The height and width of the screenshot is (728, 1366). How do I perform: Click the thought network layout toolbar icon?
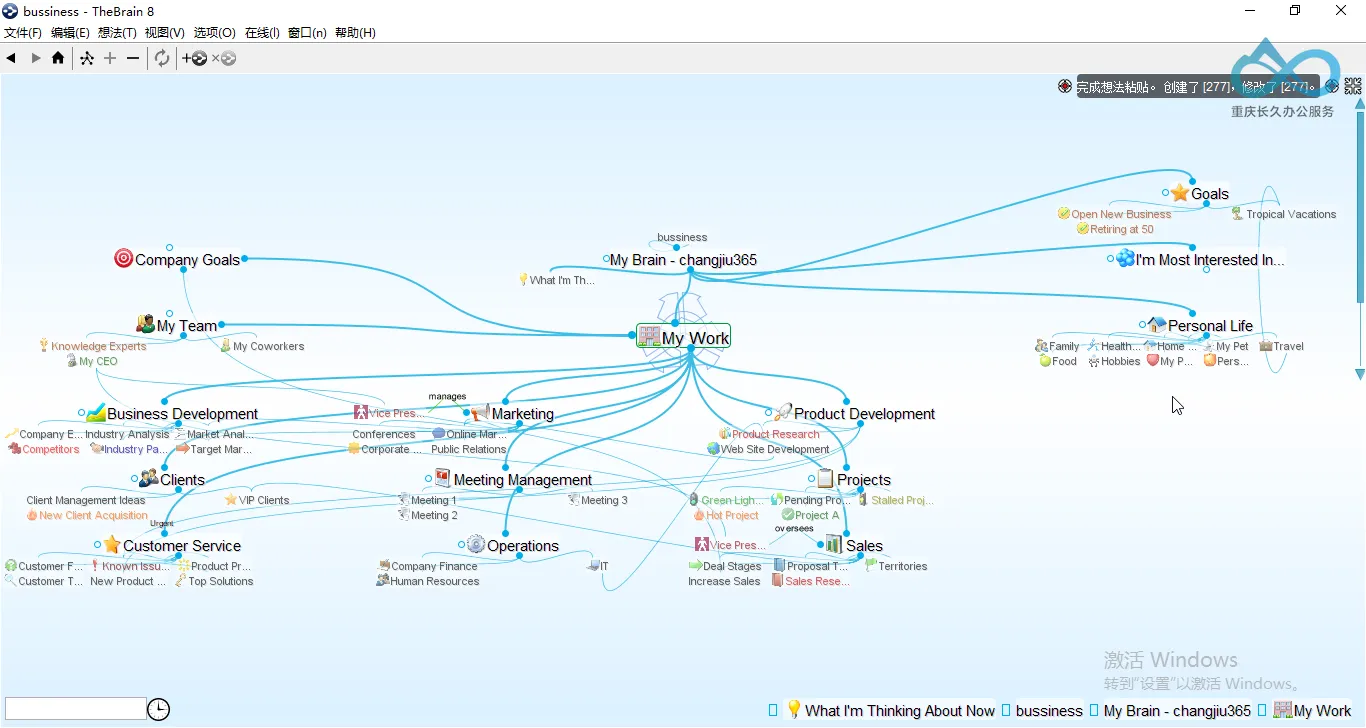tap(87, 59)
